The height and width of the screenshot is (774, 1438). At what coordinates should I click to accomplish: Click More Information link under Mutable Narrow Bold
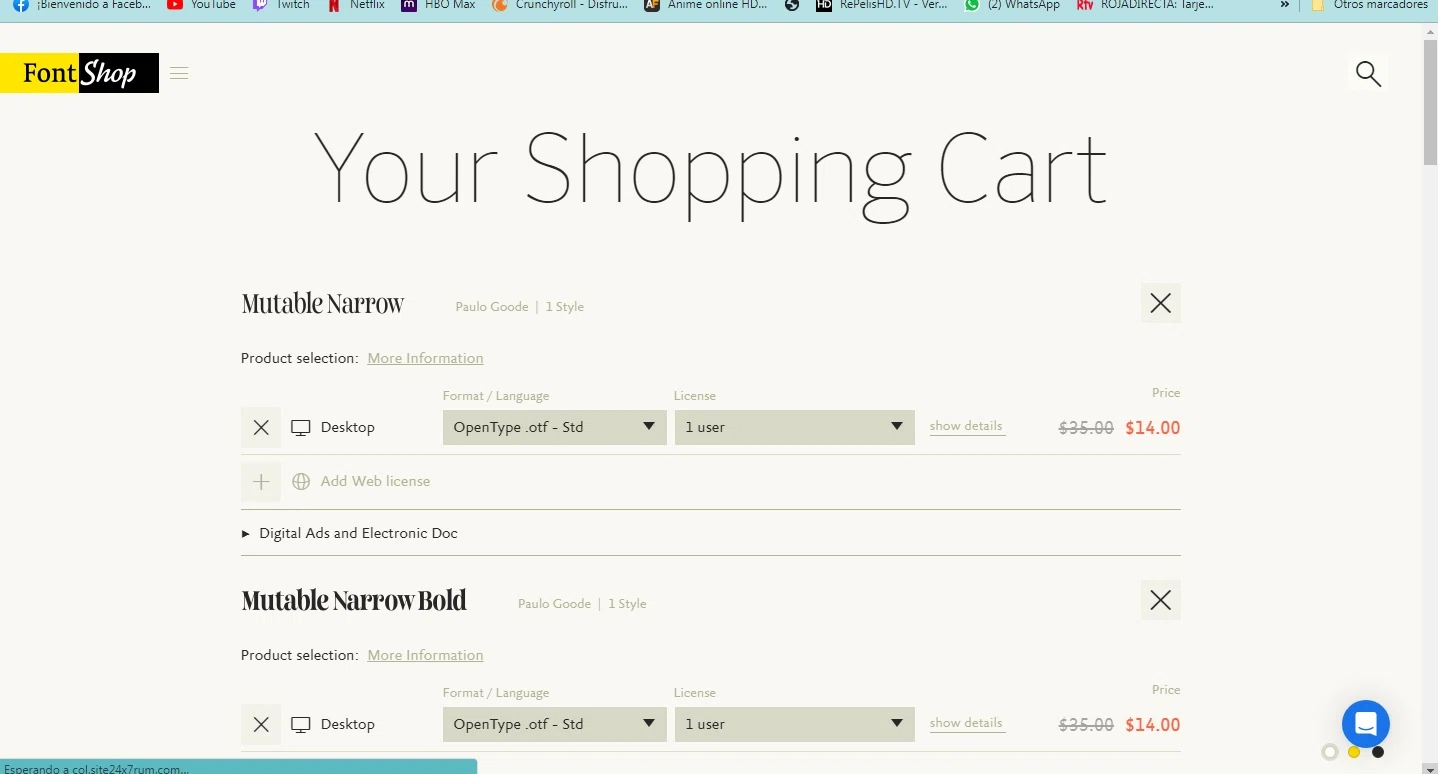[425, 655]
